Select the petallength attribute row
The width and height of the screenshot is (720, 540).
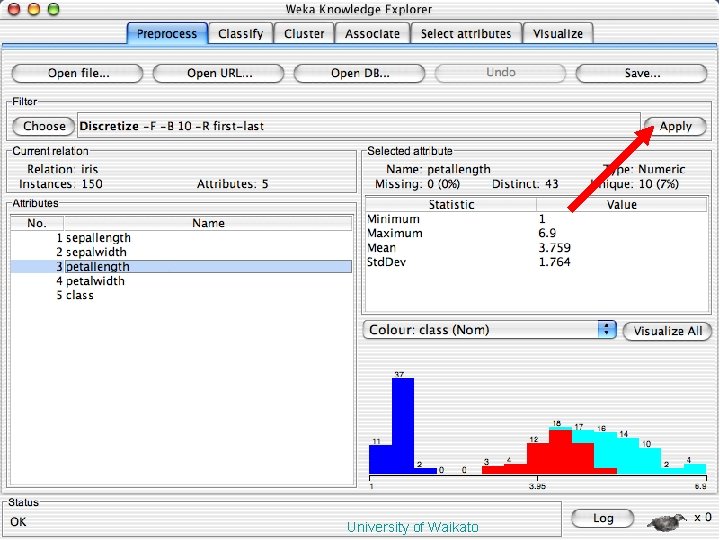181,266
